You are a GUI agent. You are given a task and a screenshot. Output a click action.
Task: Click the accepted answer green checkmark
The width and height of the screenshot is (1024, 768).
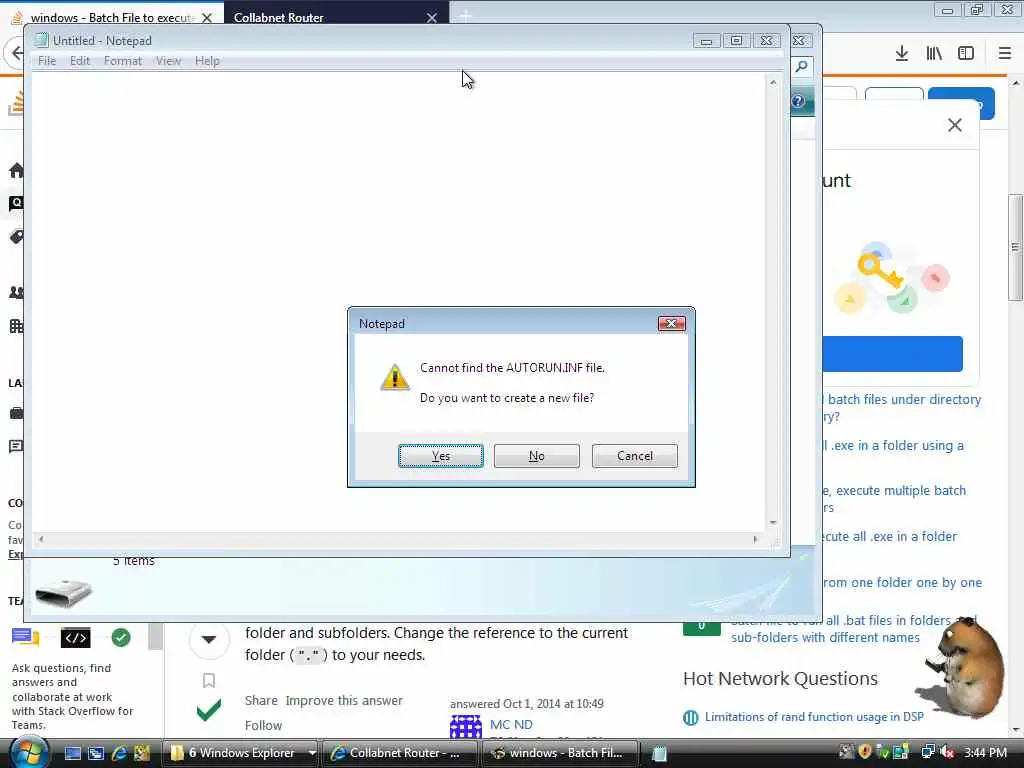(x=209, y=710)
